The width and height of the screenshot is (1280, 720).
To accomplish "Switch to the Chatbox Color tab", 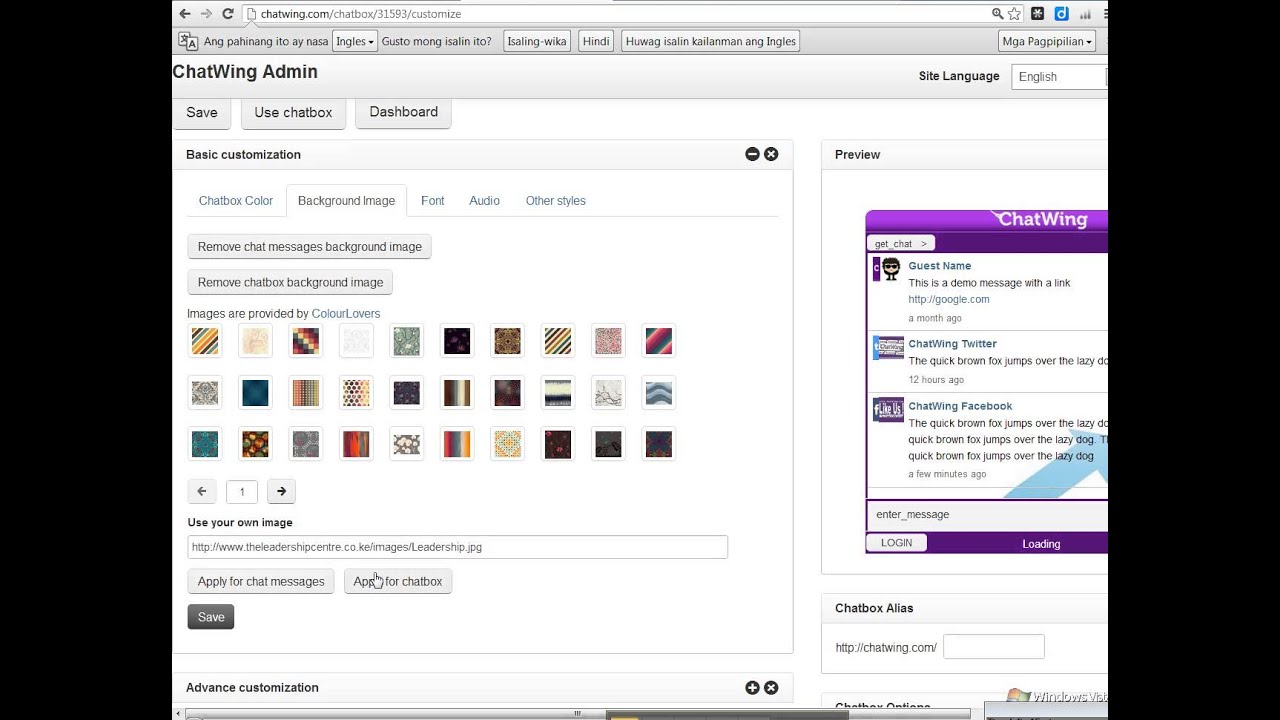I will (x=236, y=200).
